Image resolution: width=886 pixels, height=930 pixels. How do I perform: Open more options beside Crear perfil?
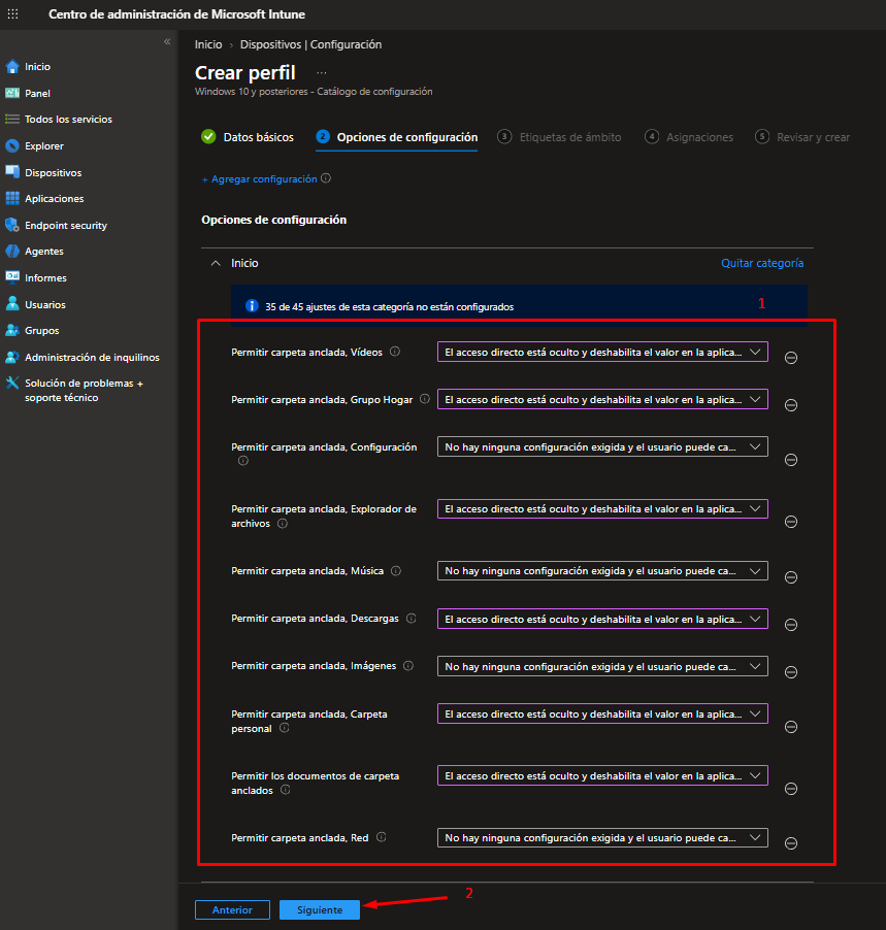click(321, 73)
